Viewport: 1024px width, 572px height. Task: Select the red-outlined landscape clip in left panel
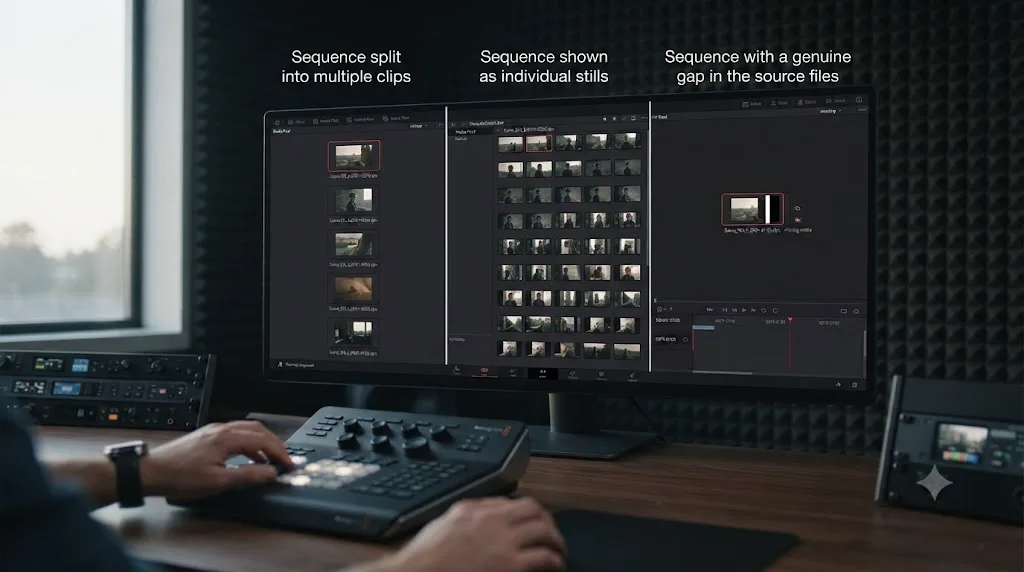tap(354, 155)
